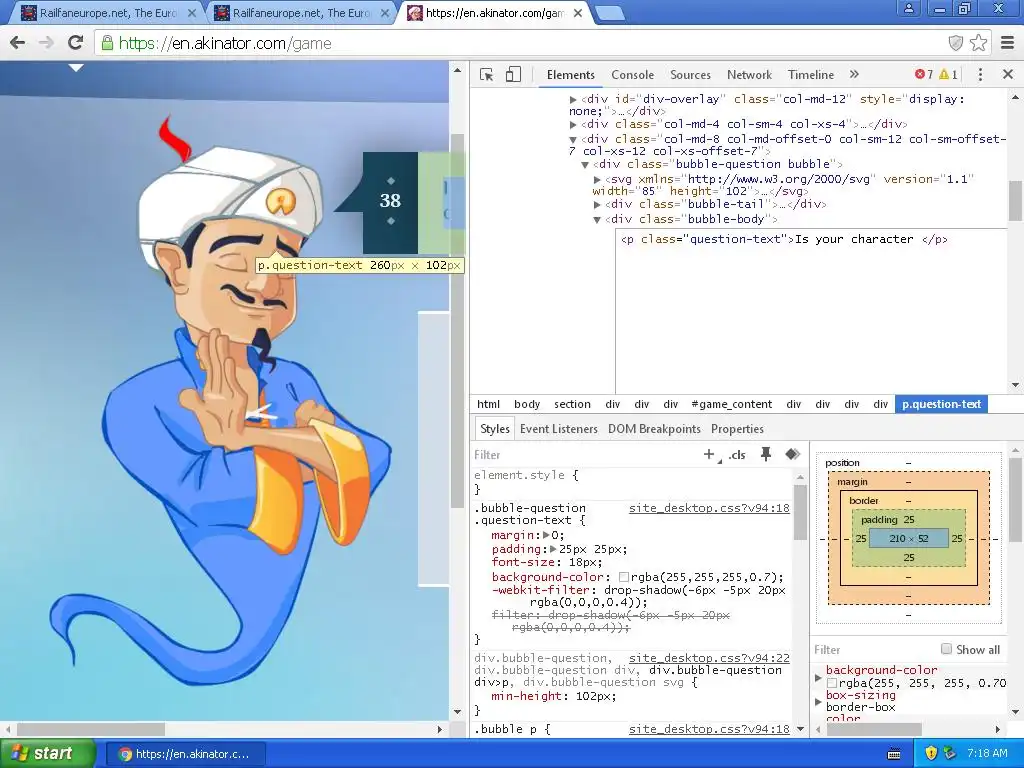The image size is (1024, 768).
Task: Expand the div-overlay node
Action: pos(573,99)
